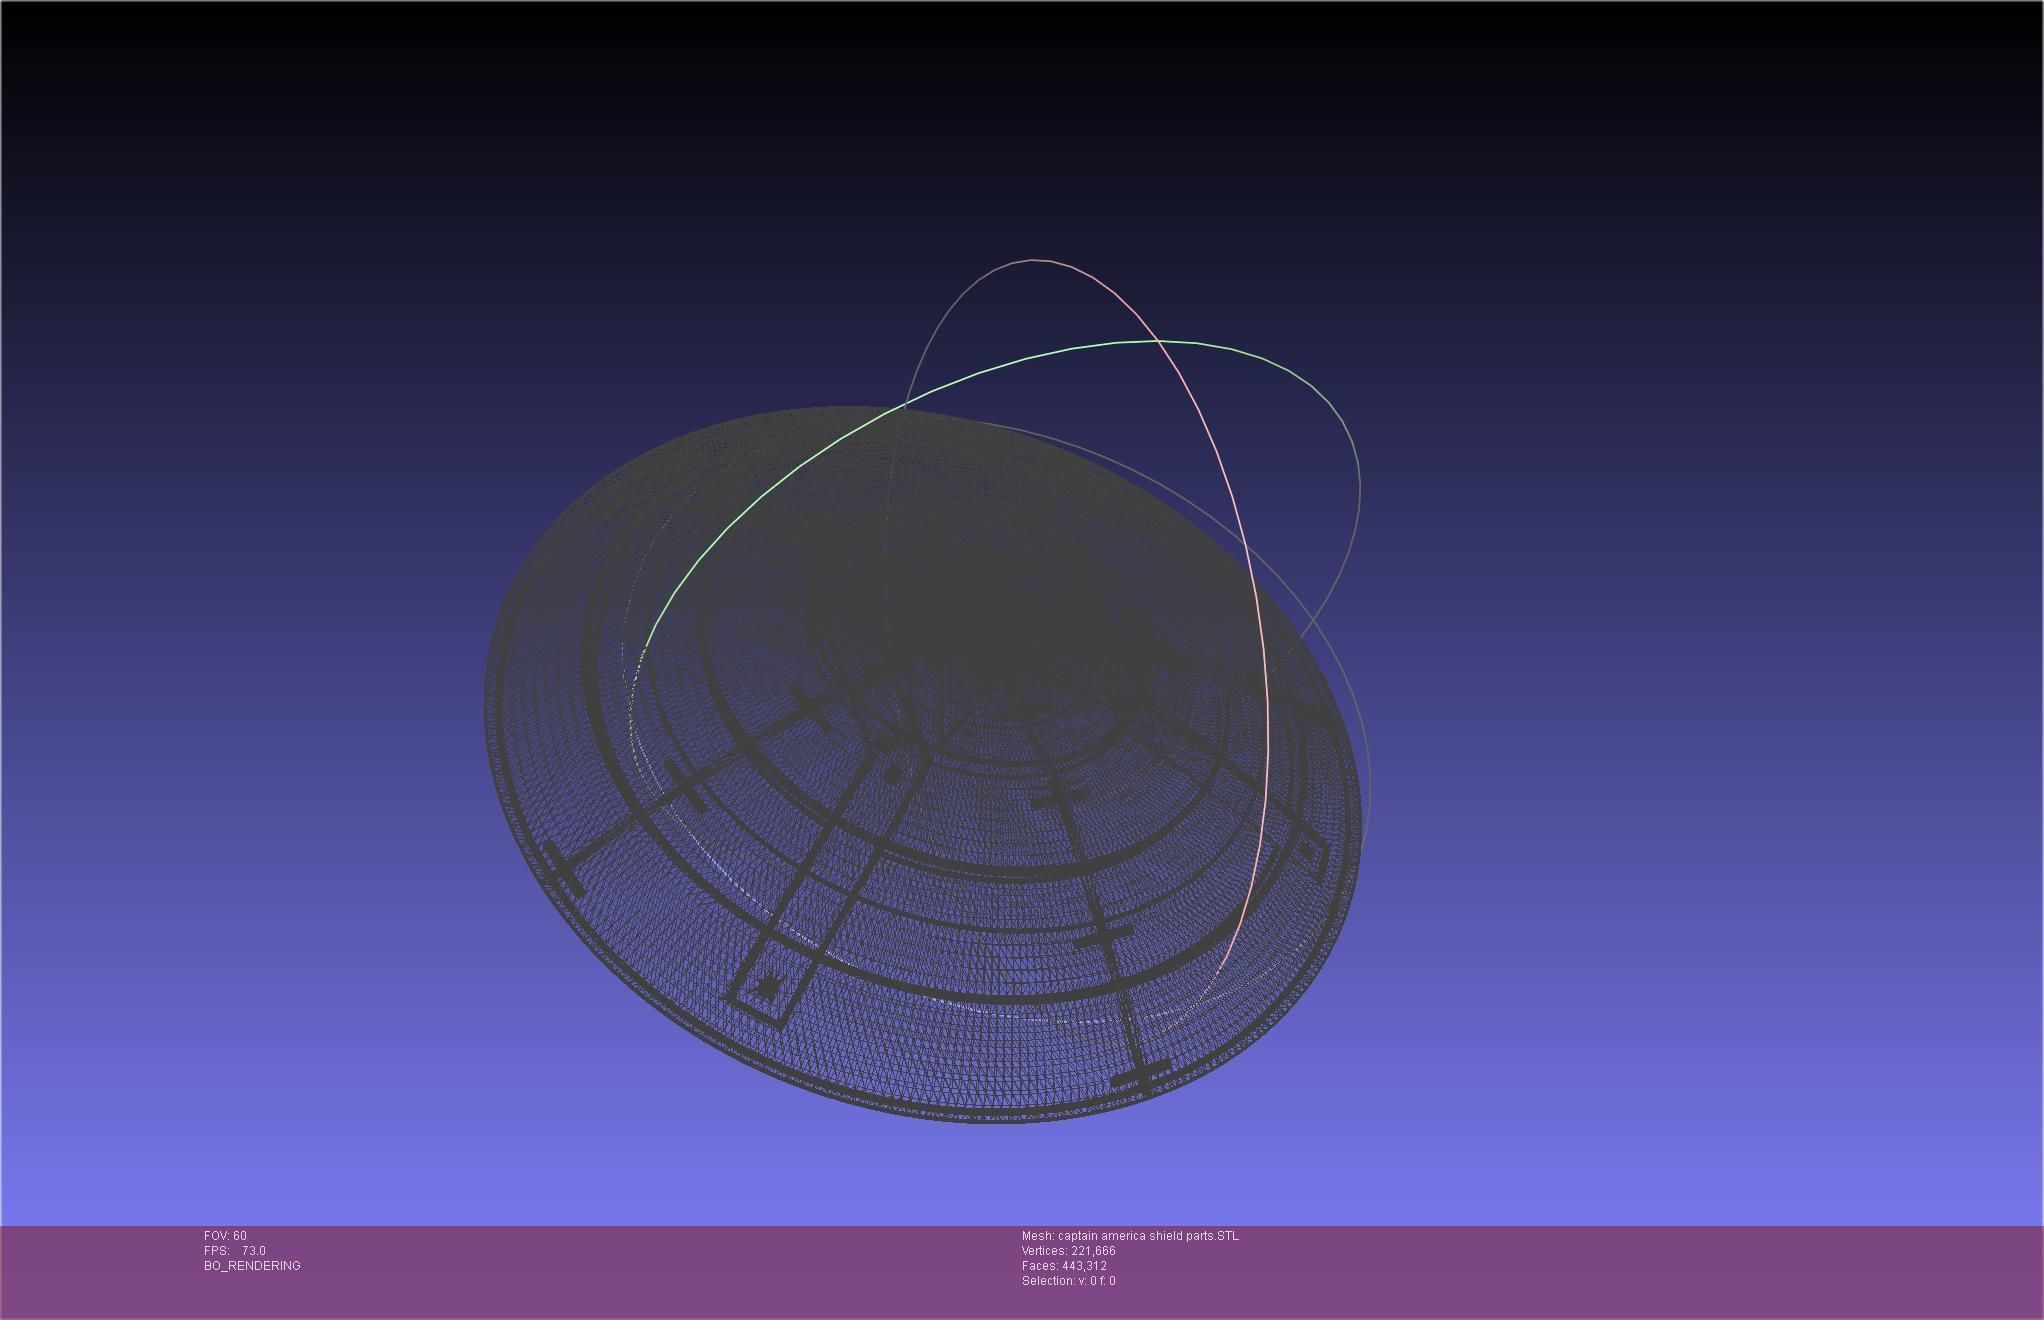Viewport: 2044px width, 1320px height.
Task: Click the FOV: 60 readout
Action: point(225,1236)
